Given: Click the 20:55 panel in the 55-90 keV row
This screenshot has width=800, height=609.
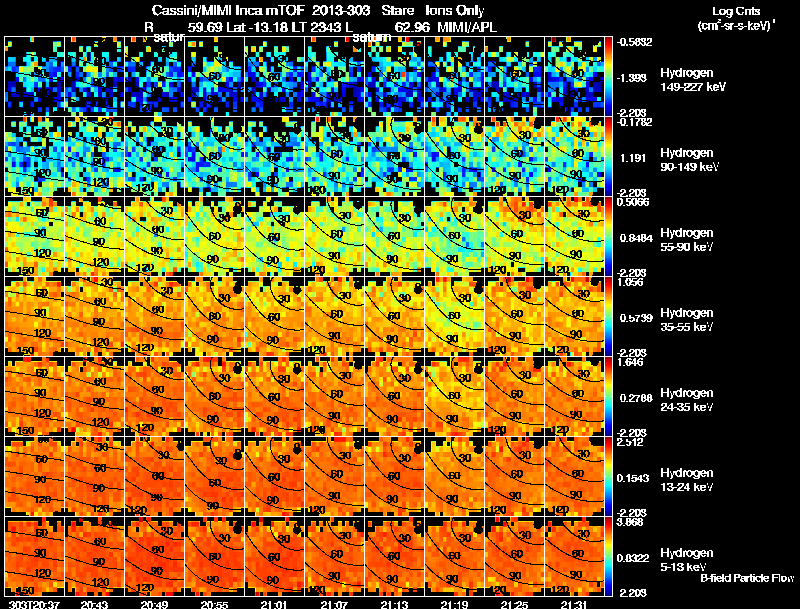Looking at the screenshot, I should (x=214, y=237).
